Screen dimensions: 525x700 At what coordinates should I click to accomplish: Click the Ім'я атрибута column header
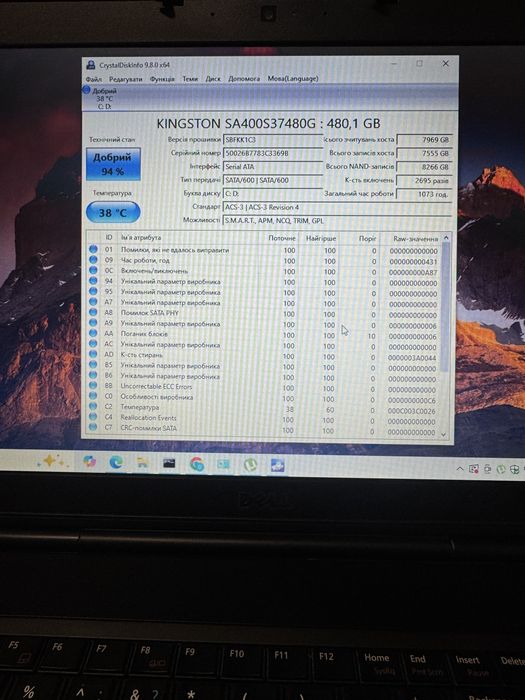[x=141, y=238]
